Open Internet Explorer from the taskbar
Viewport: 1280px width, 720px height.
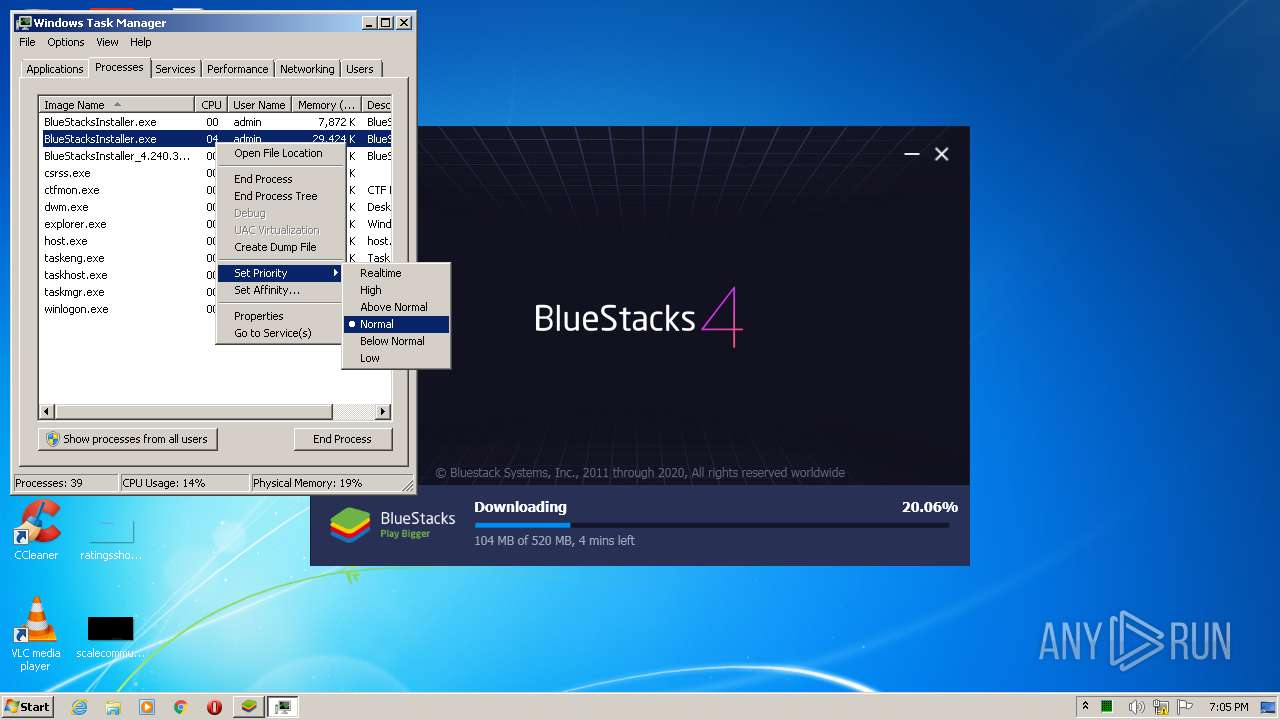(x=80, y=707)
